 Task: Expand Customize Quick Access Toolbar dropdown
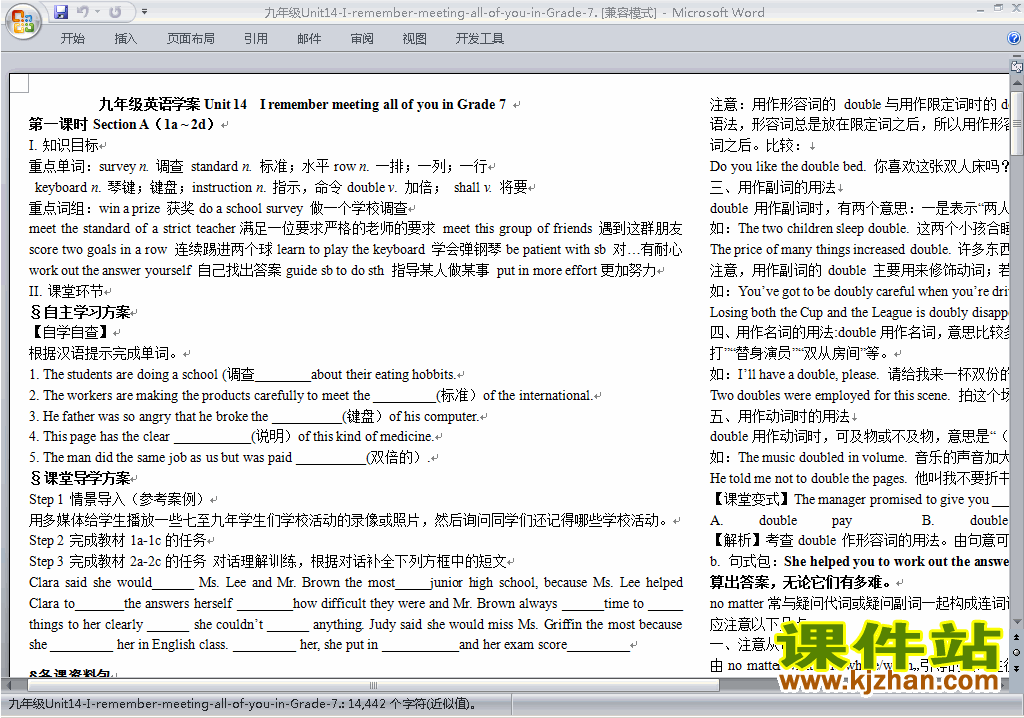144,12
